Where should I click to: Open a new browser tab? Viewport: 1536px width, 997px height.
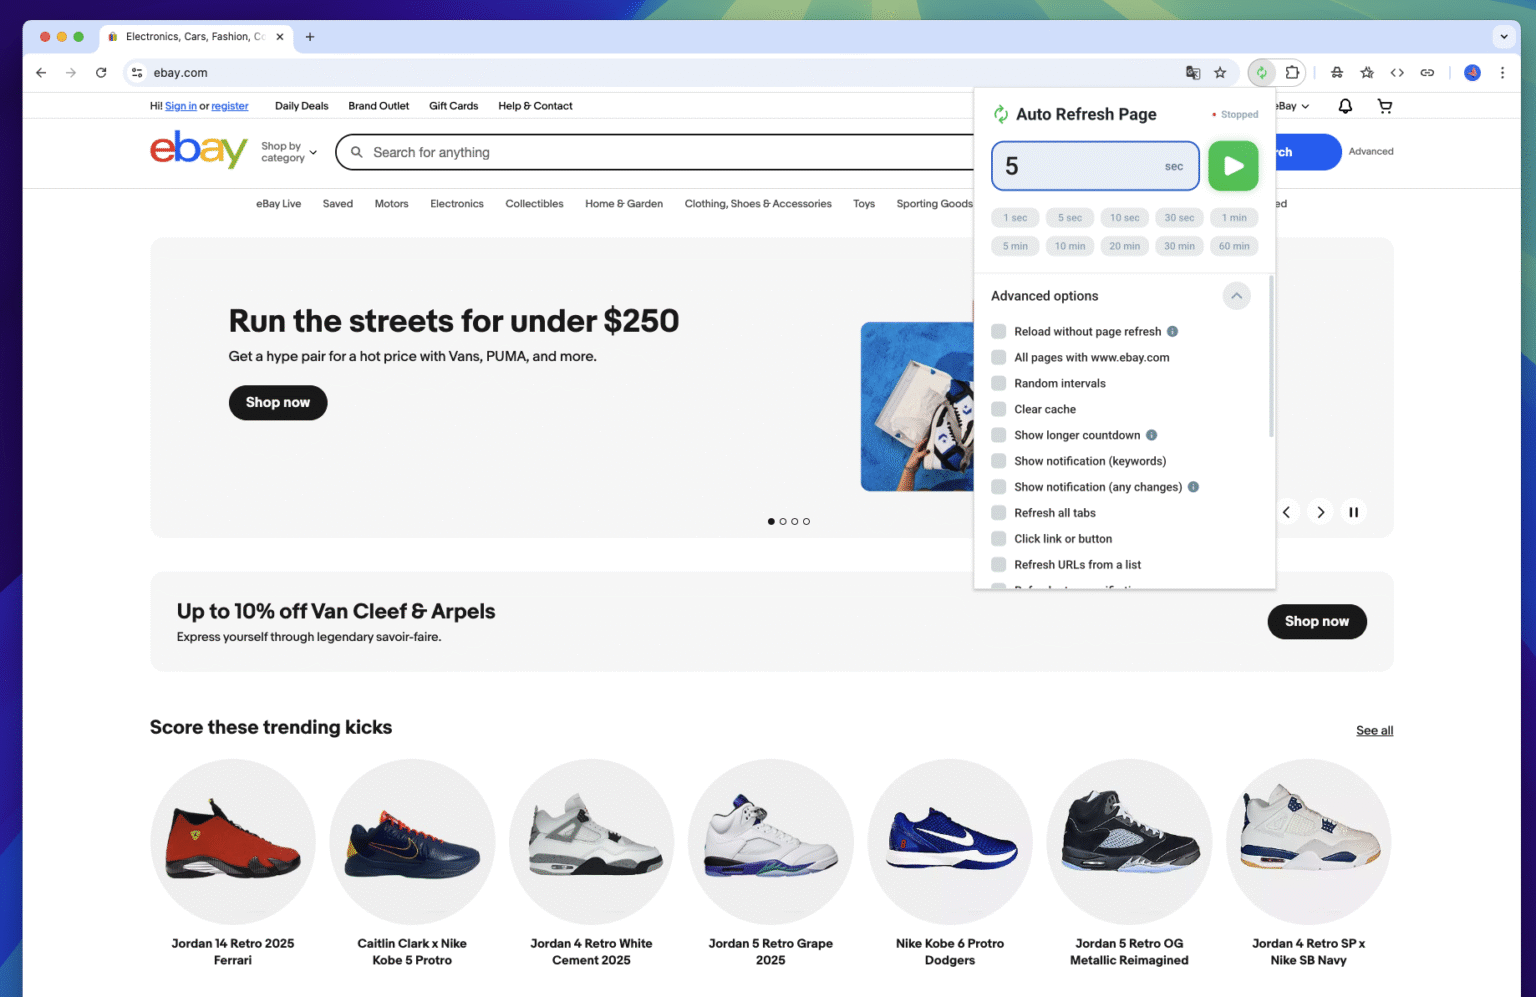[310, 37]
